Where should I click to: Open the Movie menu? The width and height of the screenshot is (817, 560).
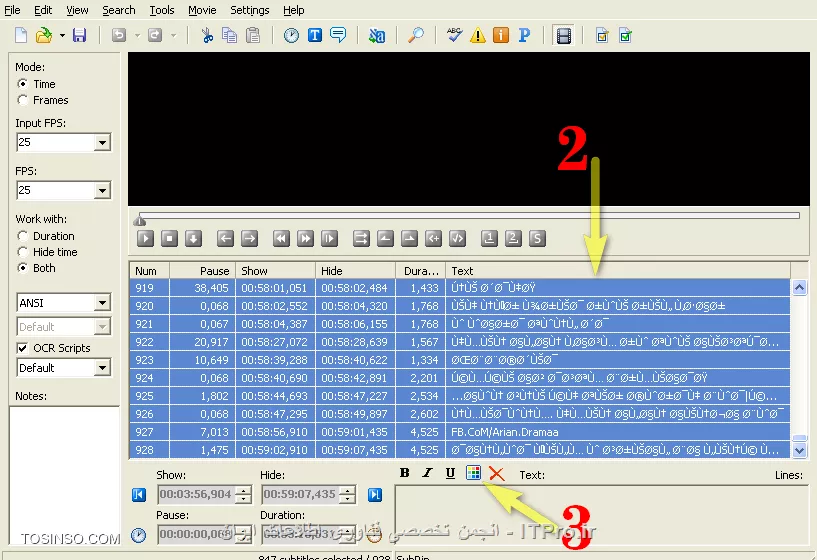pos(202,10)
